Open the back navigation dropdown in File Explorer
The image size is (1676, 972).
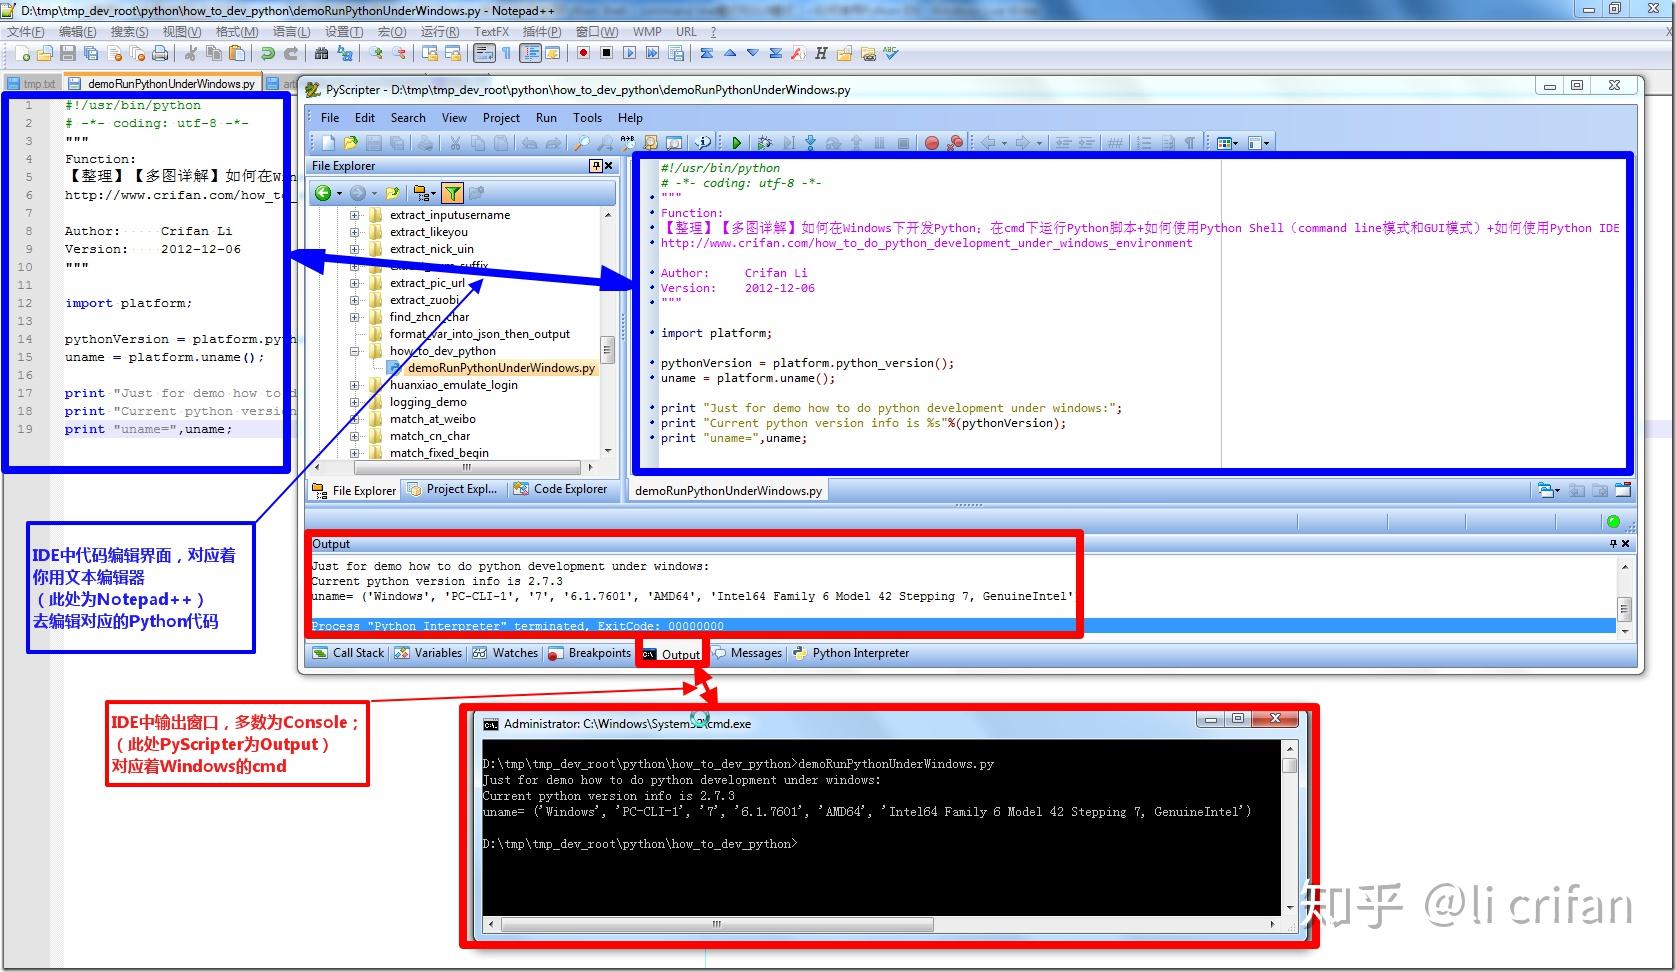click(x=339, y=193)
